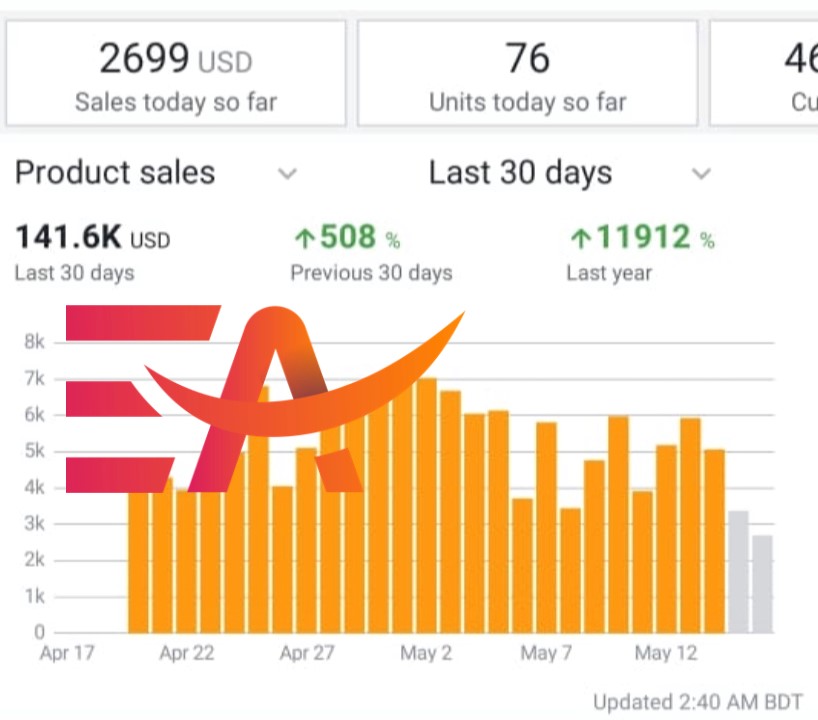Click the May 12 axis date label

[666, 654]
